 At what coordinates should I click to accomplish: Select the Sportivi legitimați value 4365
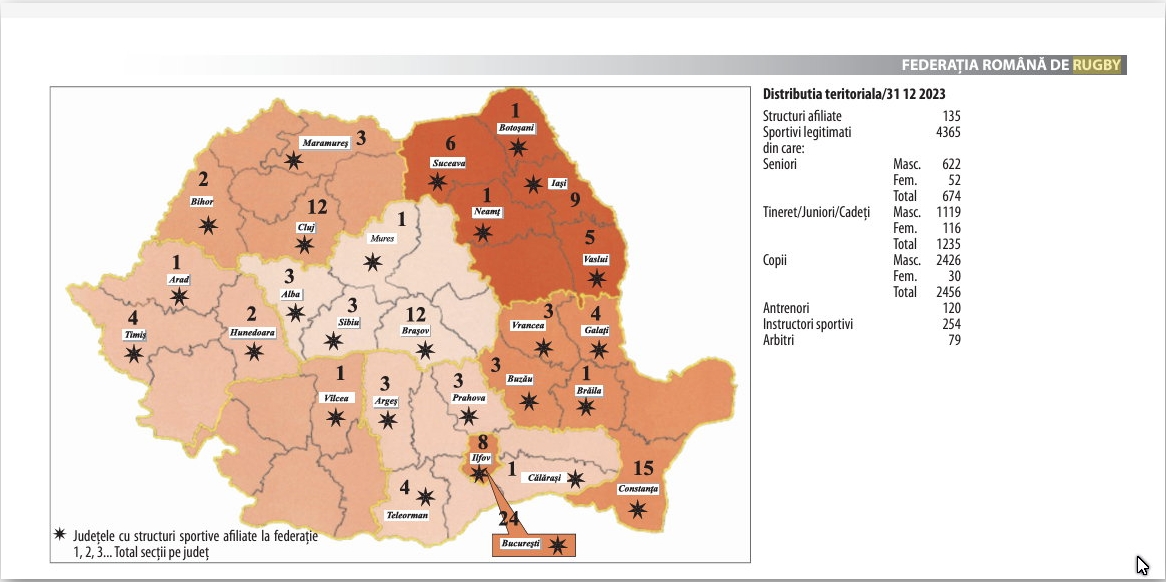pos(944,131)
